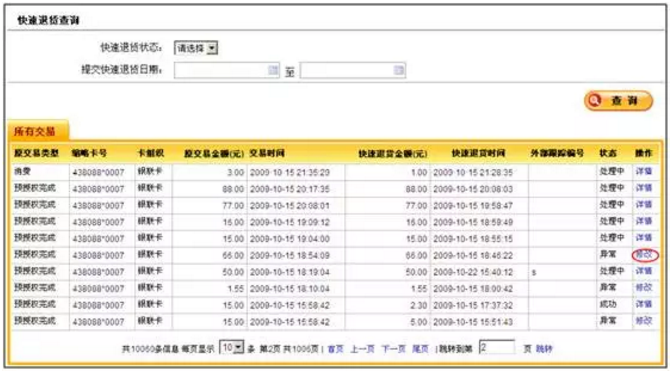Open the 快速退货状态 请选择 dropdown
The image size is (672, 372).
click(x=196, y=48)
